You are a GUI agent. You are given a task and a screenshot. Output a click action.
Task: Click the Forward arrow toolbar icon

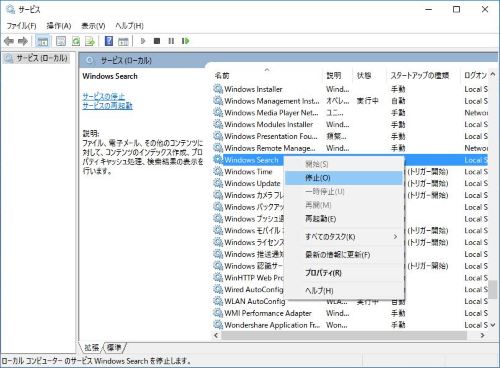pyautogui.click(x=23, y=41)
